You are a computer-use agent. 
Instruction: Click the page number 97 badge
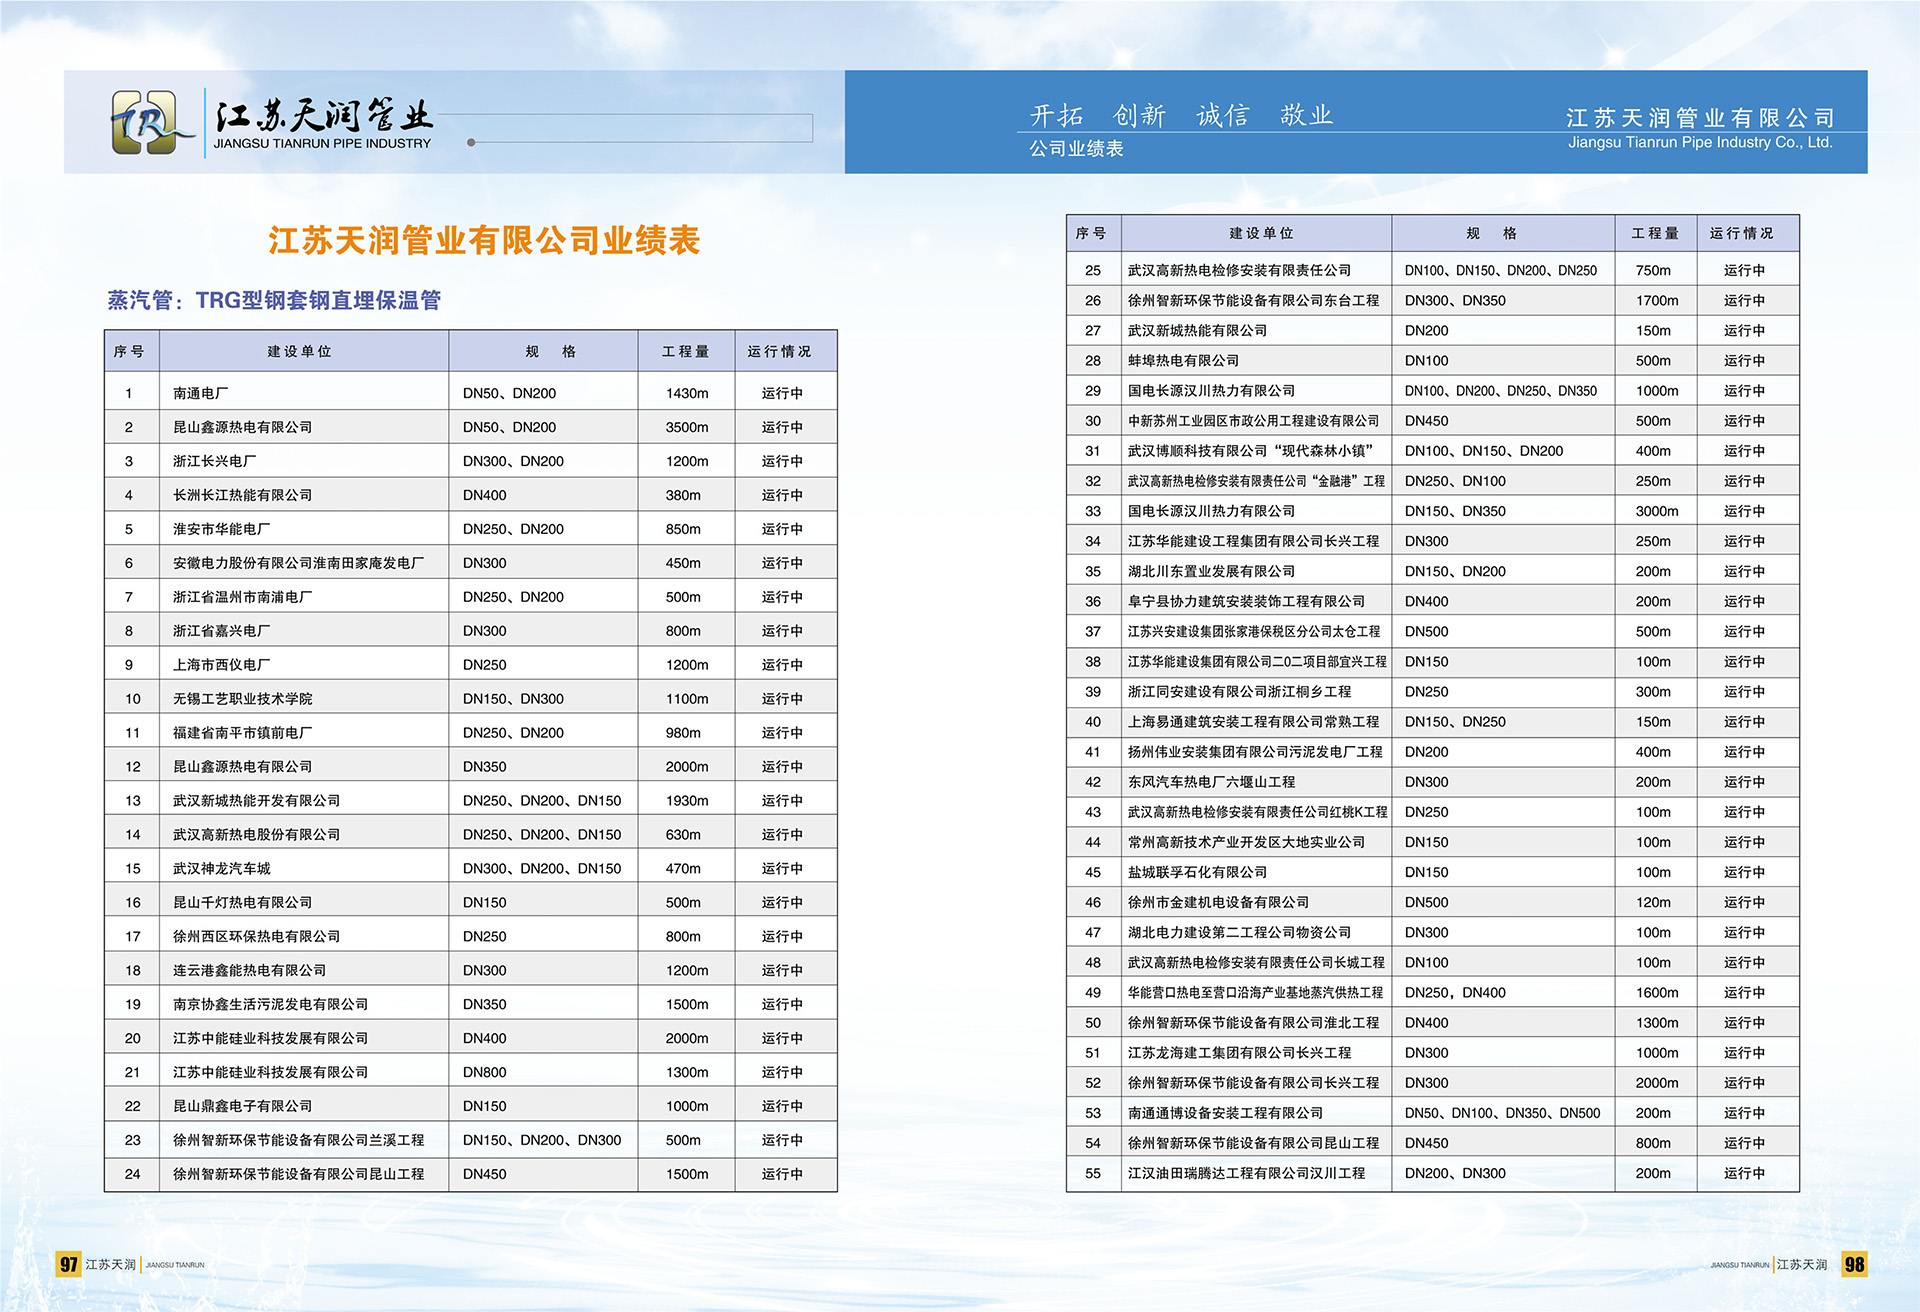[68, 1264]
